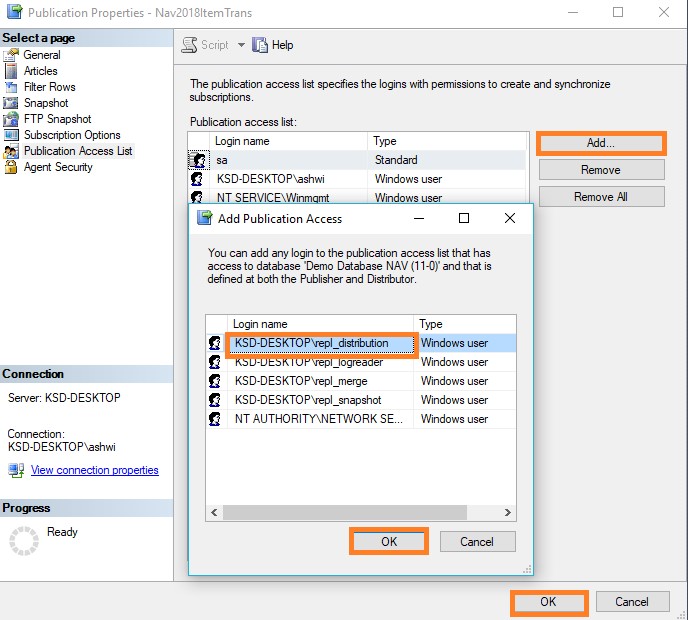The height and width of the screenshot is (620, 688).
Task: Go to the Filter Rows page
Action: (49, 87)
